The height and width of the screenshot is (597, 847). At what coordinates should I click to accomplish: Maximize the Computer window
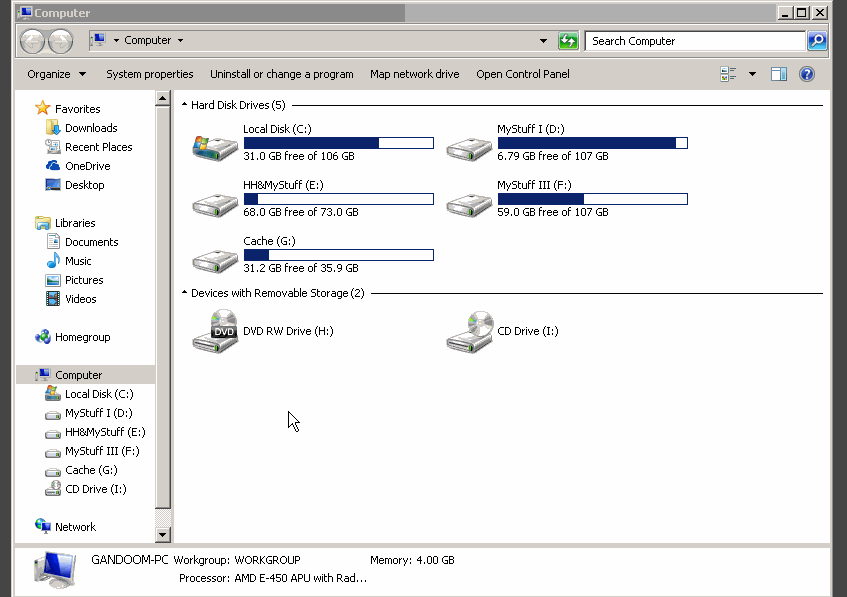coord(802,12)
